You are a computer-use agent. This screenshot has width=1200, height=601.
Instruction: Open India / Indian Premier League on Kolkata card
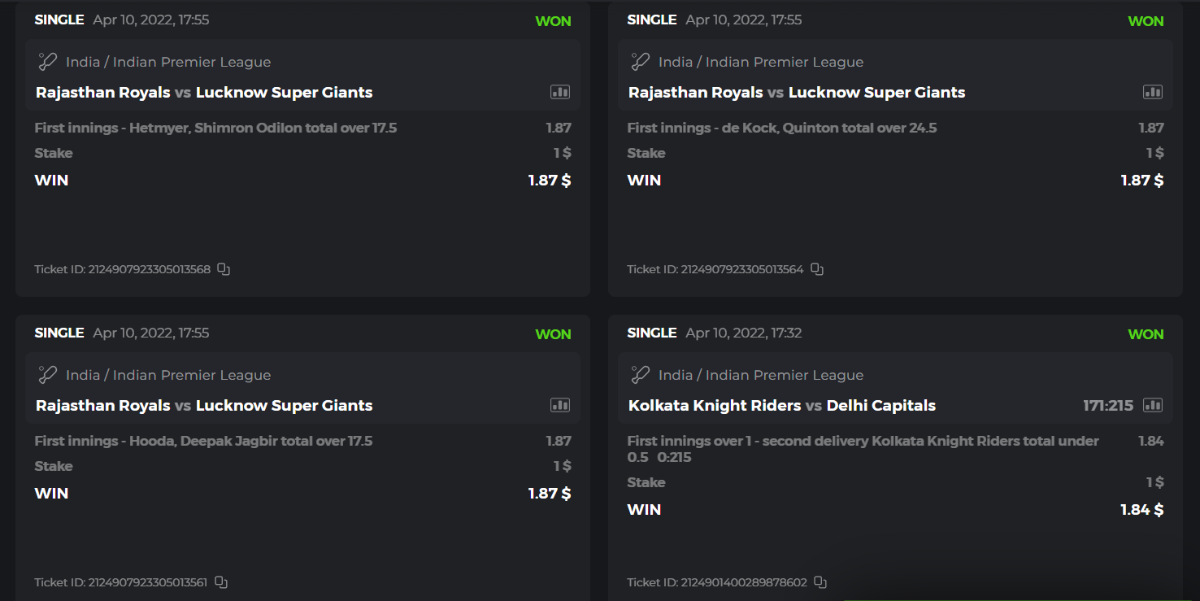(x=760, y=375)
